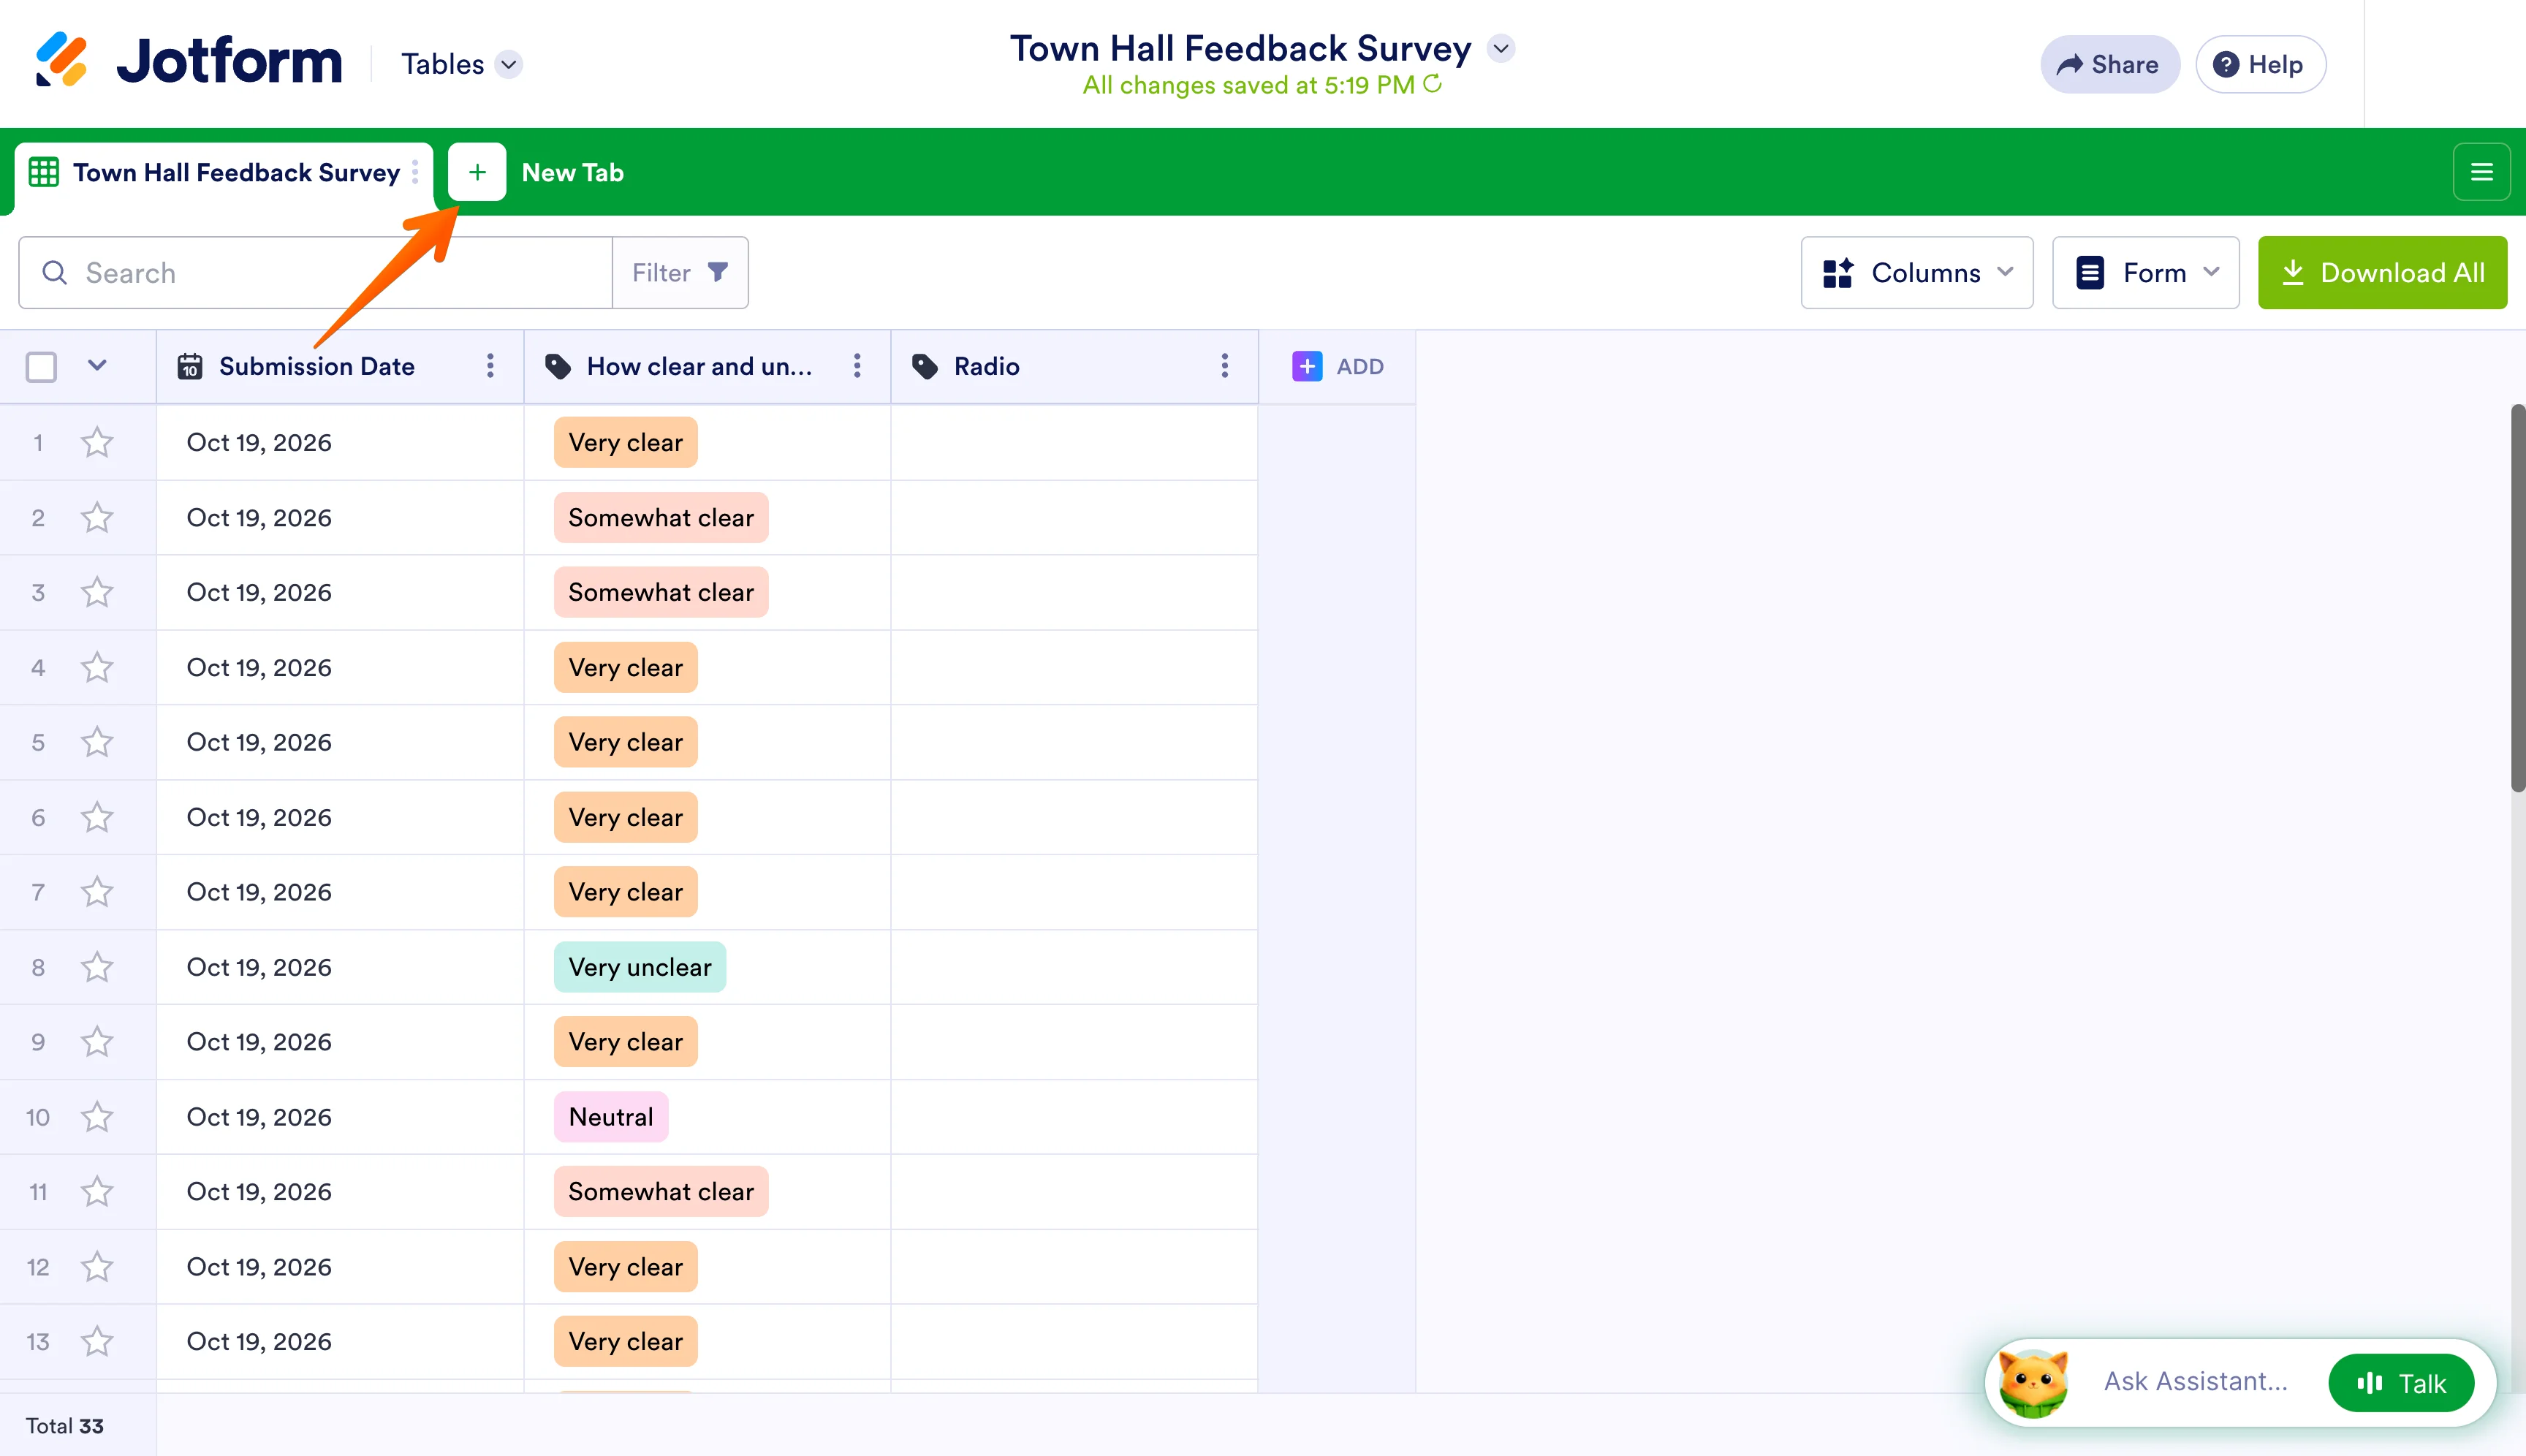Star row 1
Image resolution: width=2526 pixels, height=1456 pixels.
[x=97, y=442]
